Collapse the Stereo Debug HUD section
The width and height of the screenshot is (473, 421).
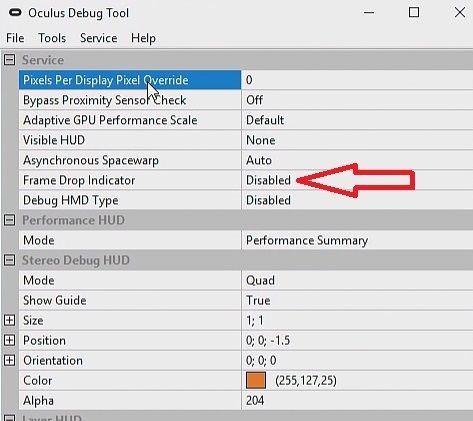[x=10, y=260]
